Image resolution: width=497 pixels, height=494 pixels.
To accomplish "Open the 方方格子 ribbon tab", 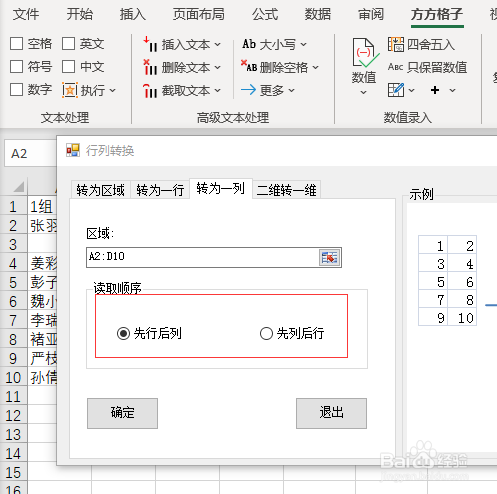I will 437,14.
